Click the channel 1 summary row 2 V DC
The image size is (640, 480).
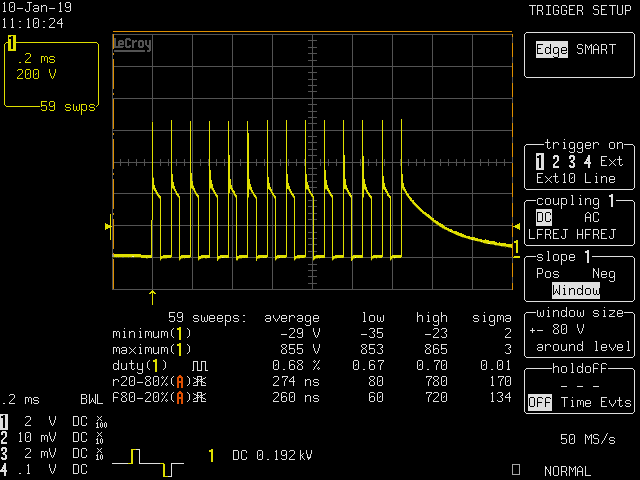53,422
